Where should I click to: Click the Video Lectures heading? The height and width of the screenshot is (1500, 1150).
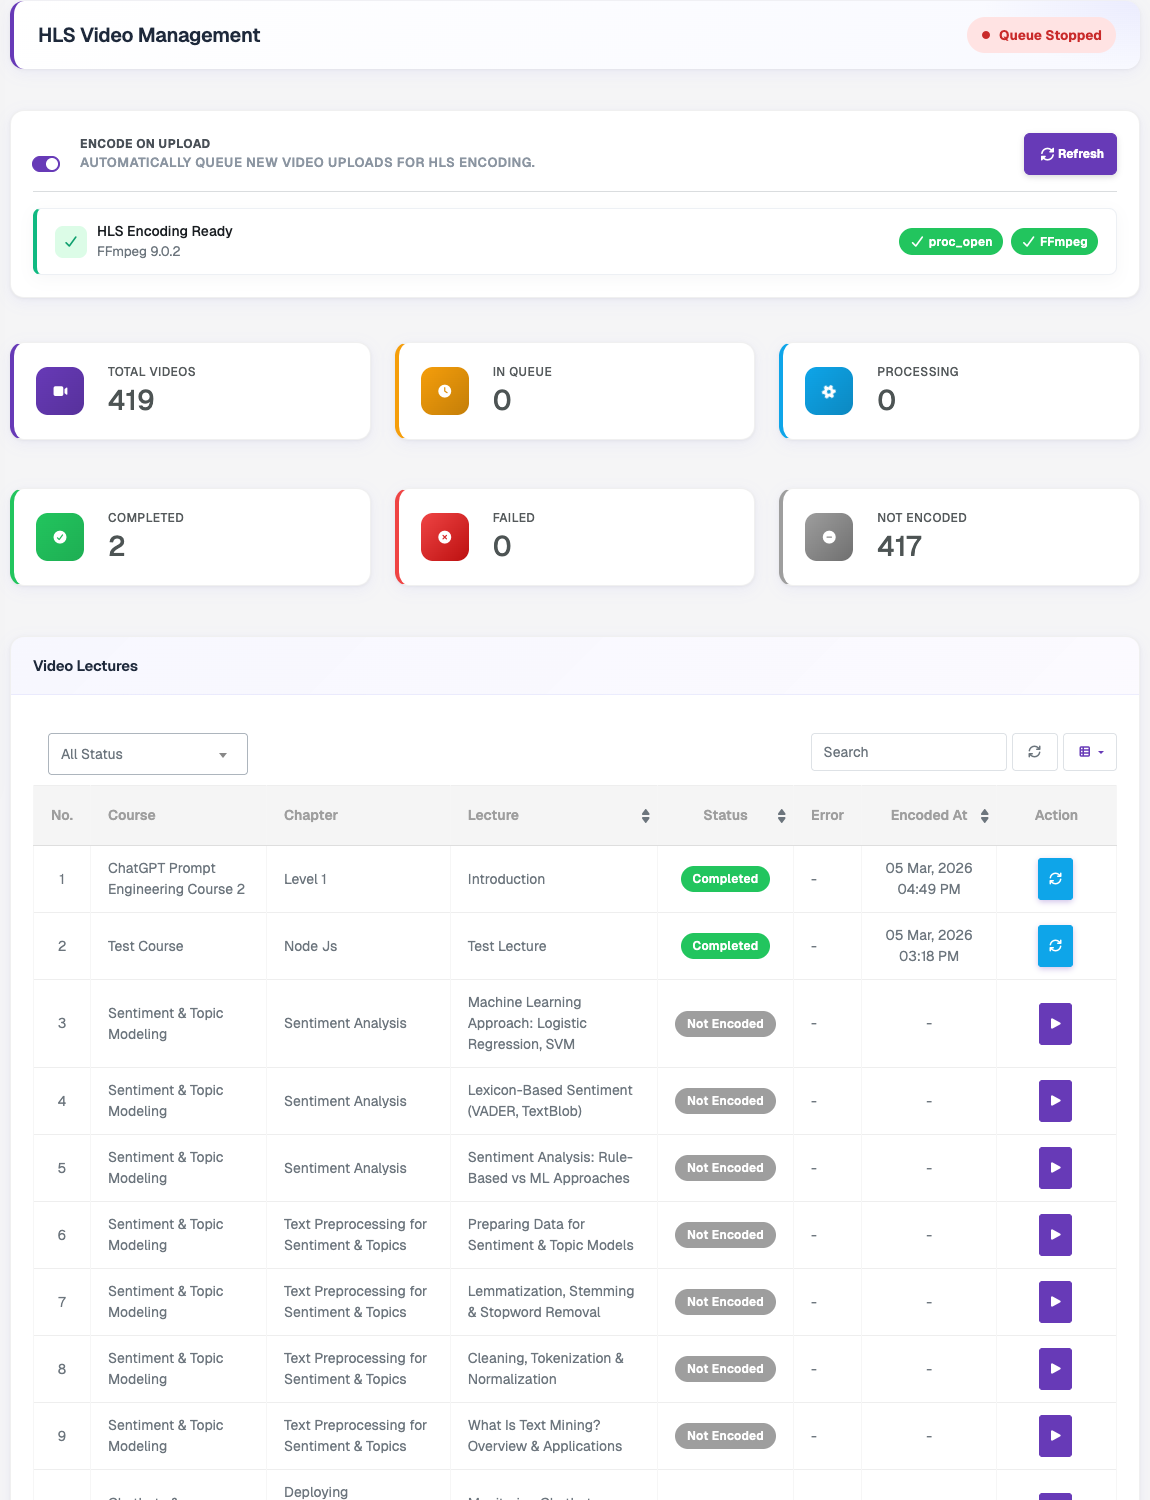86,666
